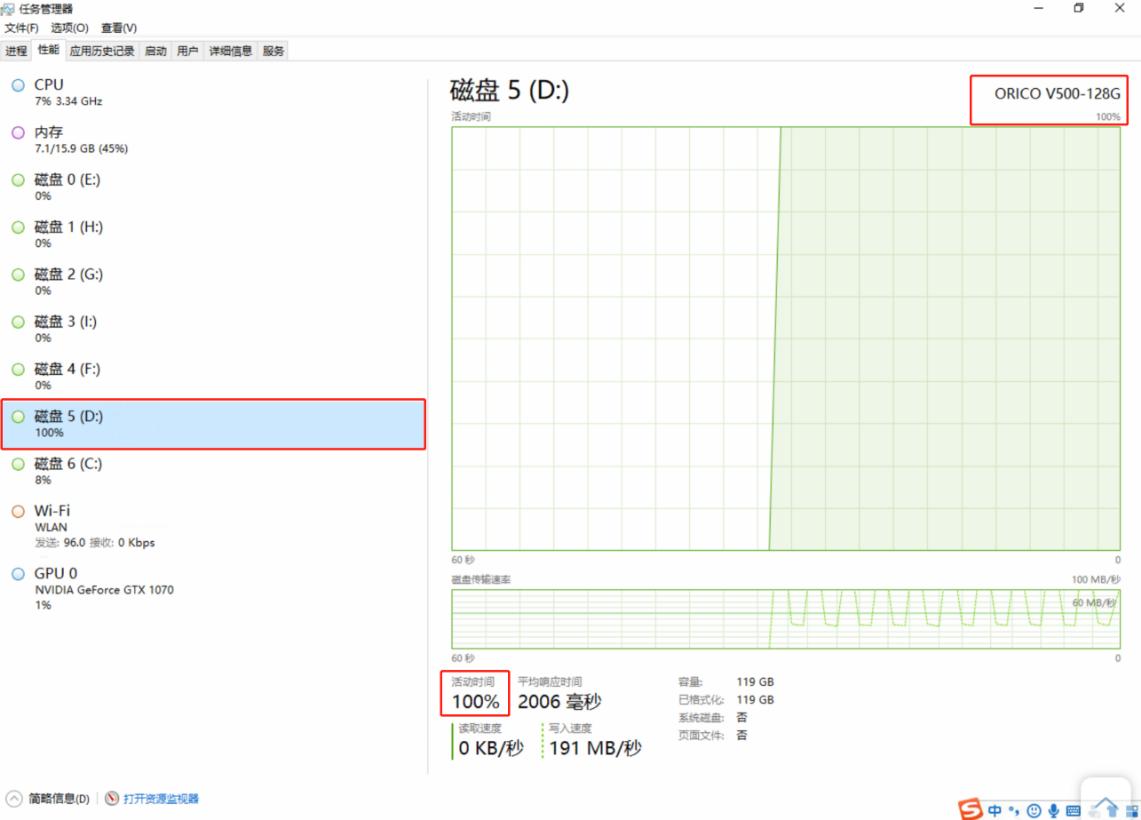Switch to the 进程 tab
This screenshot has height=820, width=1141.
tap(16, 50)
